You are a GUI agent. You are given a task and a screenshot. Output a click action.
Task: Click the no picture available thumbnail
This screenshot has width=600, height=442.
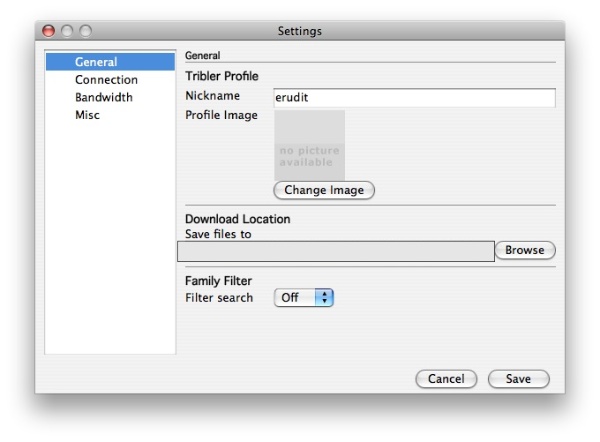point(309,145)
